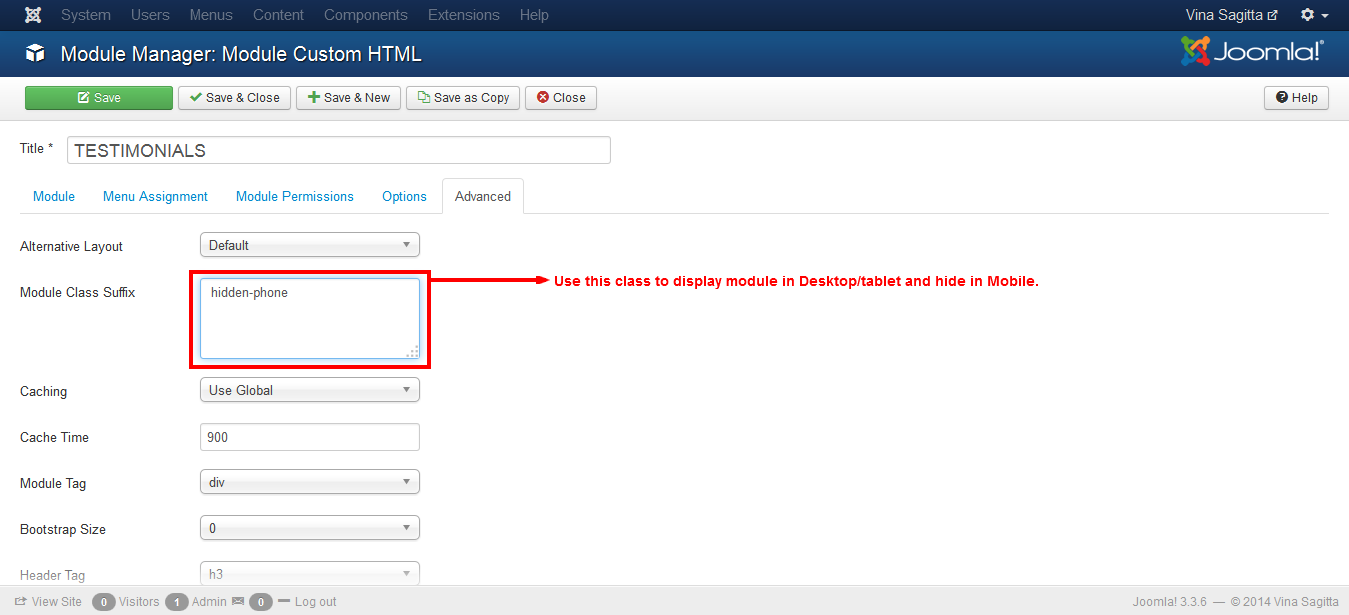This screenshot has width=1349, height=615.
Task: Click the Joomla logo icon in top-left
Action: coord(33,15)
